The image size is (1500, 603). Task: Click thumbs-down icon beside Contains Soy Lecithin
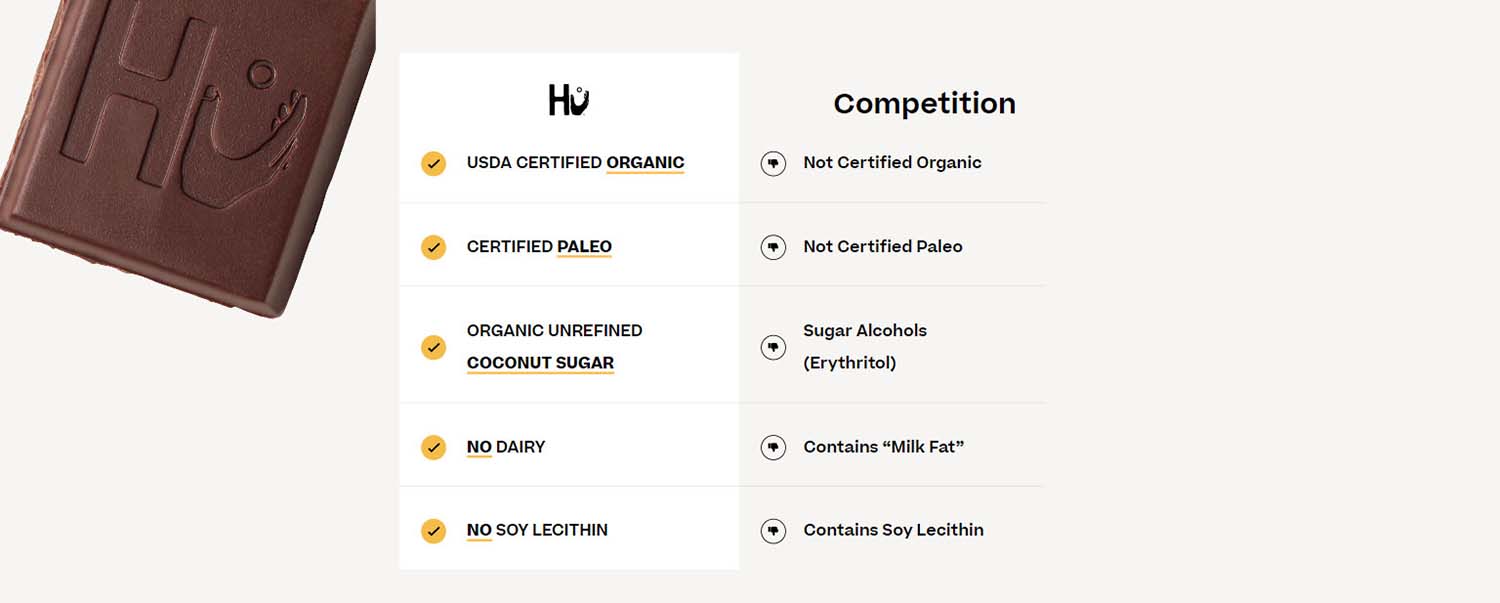(773, 530)
